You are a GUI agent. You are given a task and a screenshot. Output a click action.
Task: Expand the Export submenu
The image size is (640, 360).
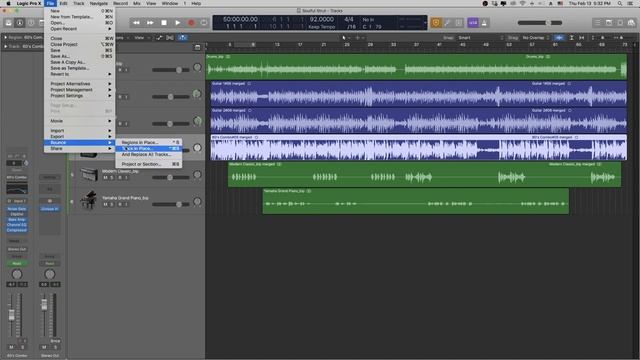coord(80,136)
